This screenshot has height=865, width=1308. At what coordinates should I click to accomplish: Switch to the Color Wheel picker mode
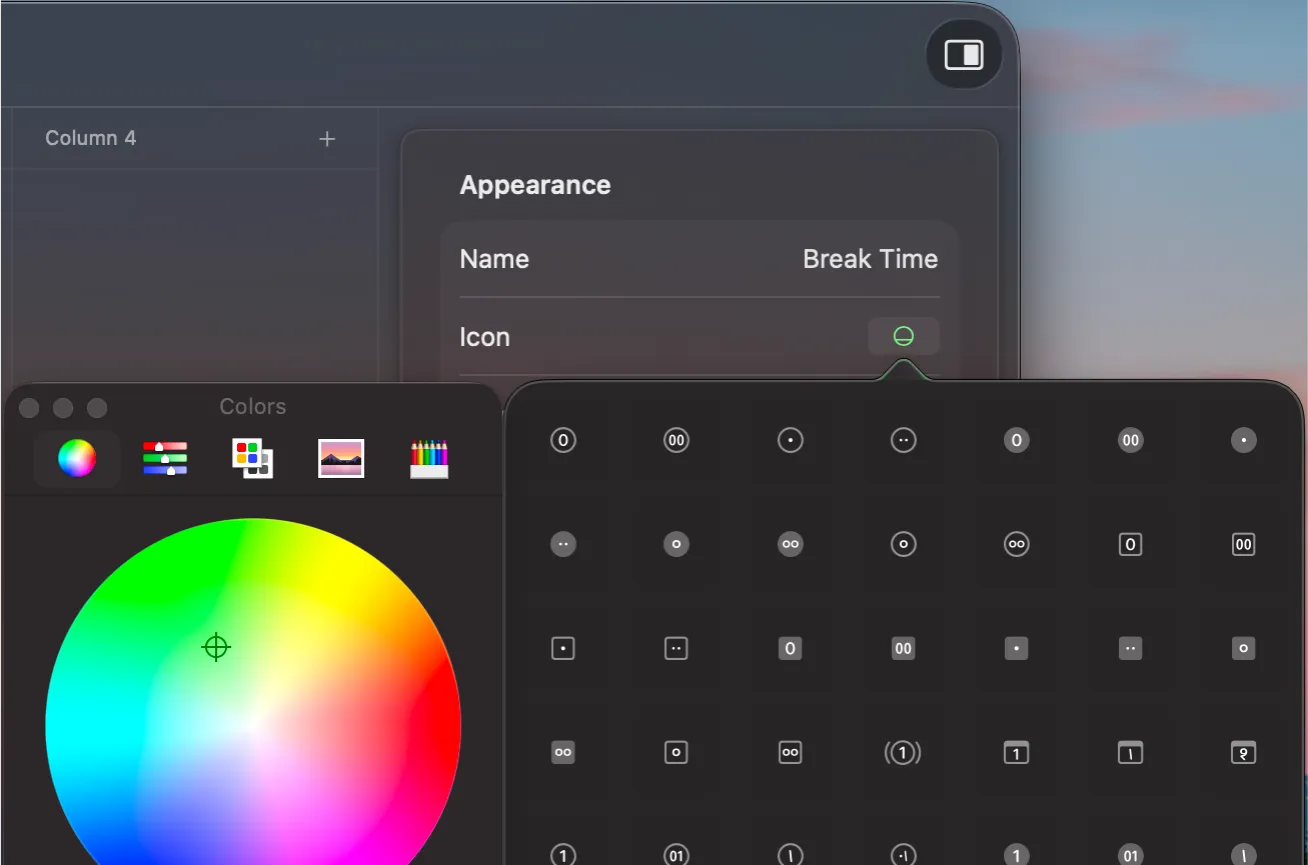pos(77,459)
